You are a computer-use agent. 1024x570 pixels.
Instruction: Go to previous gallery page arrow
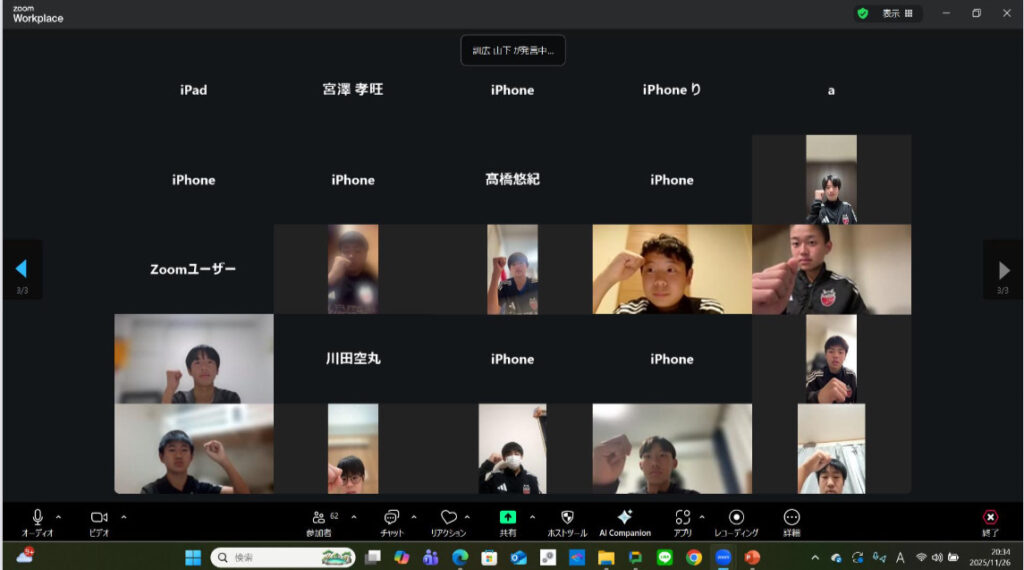(x=21, y=270)
